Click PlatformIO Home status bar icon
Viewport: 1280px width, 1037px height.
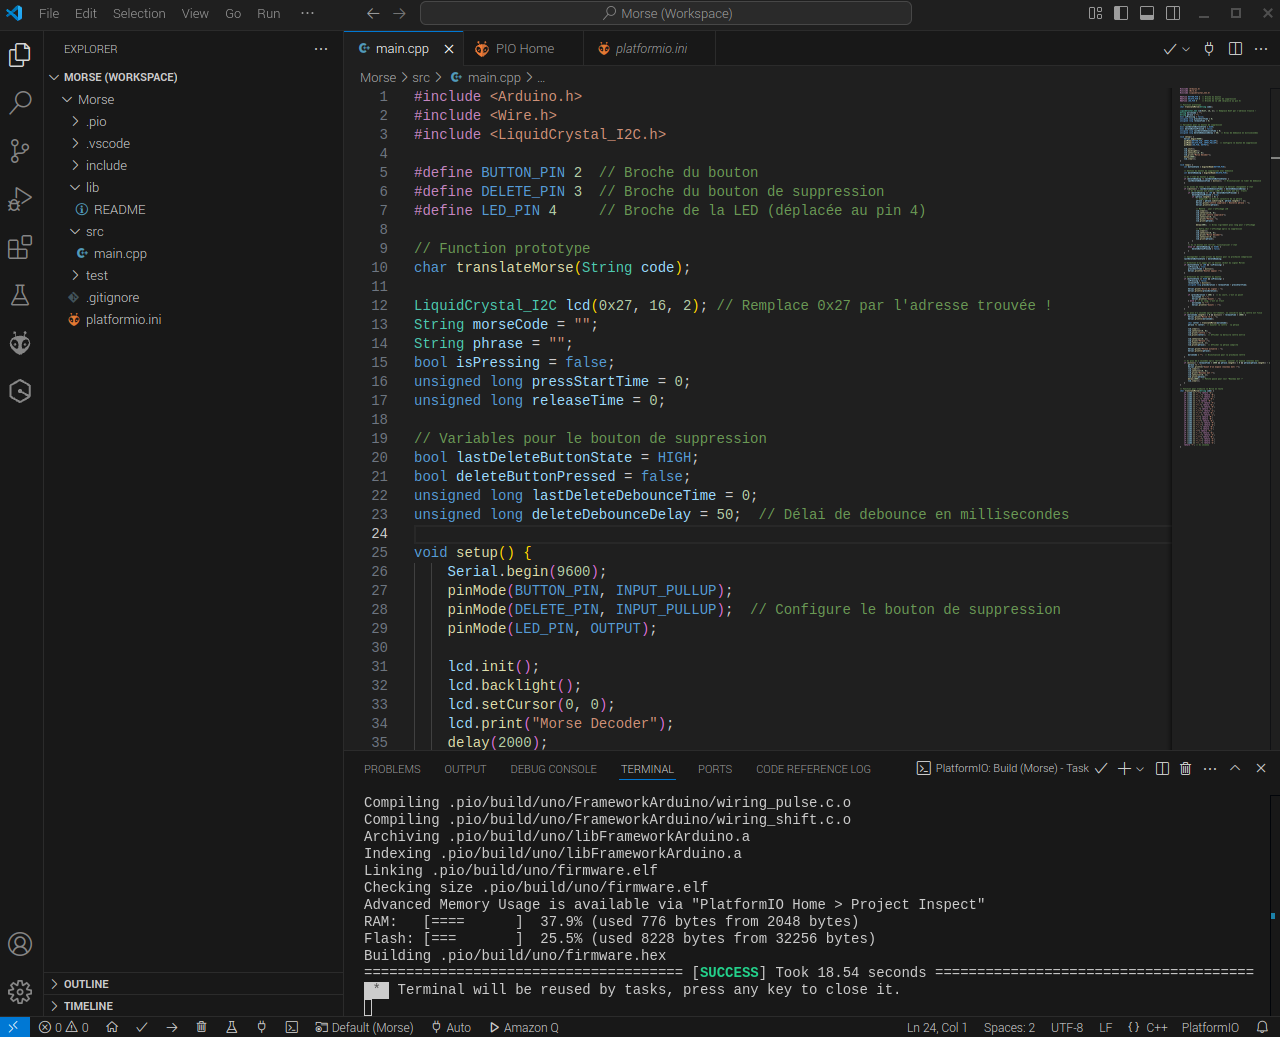(112, 1027)
